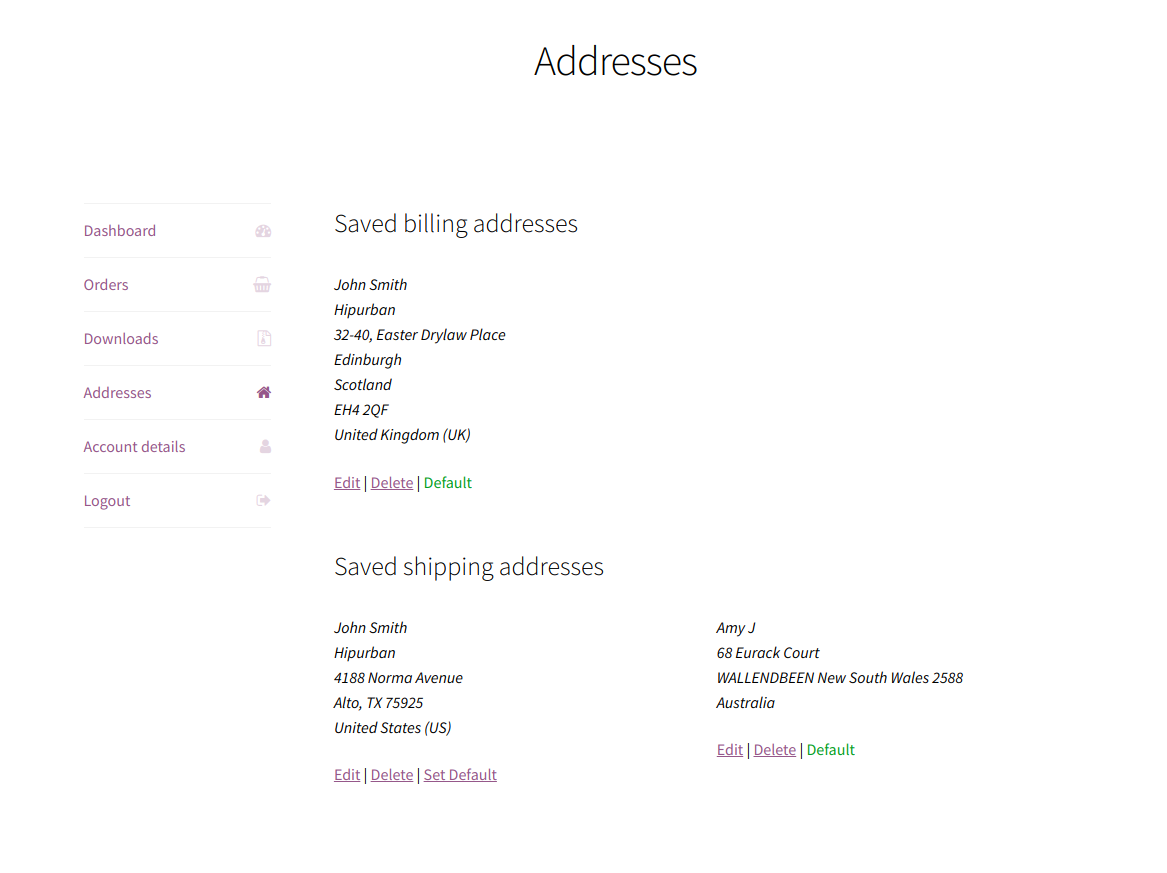Click the Saved billing addresses heading
1167x873 pixels.
pos(456,223)
